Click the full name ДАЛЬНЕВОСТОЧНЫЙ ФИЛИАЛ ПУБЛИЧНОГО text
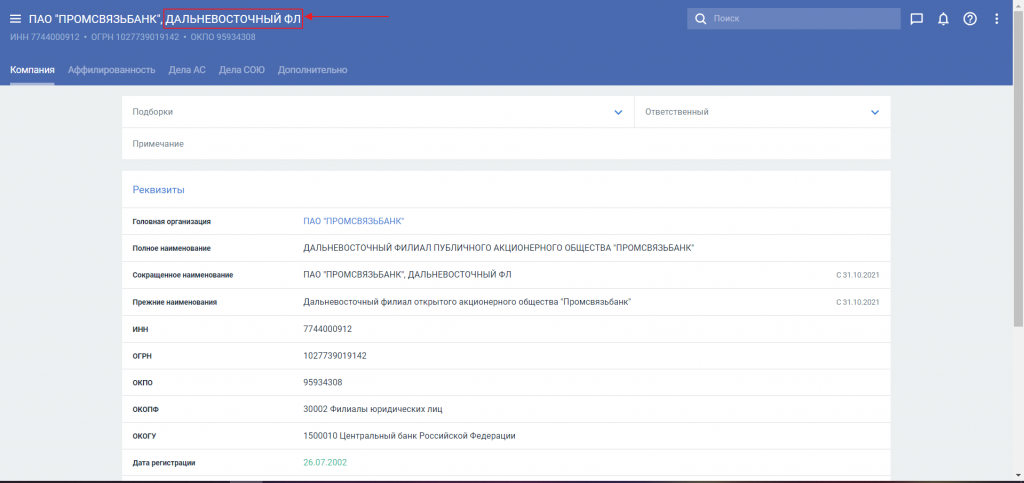The width and height of the screenshot is (1024, 483). [499, 248]
